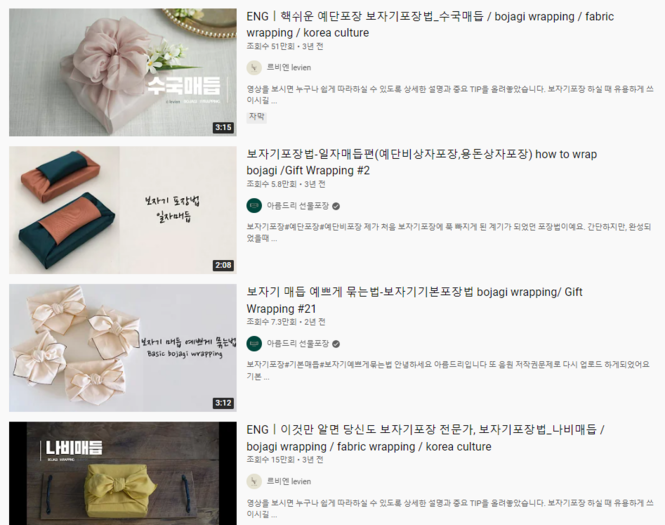Viewport: 665px width, 525px height.
Task: Open the 나비매듭 yellow box video thumbnail
Action: pos(123,473)
